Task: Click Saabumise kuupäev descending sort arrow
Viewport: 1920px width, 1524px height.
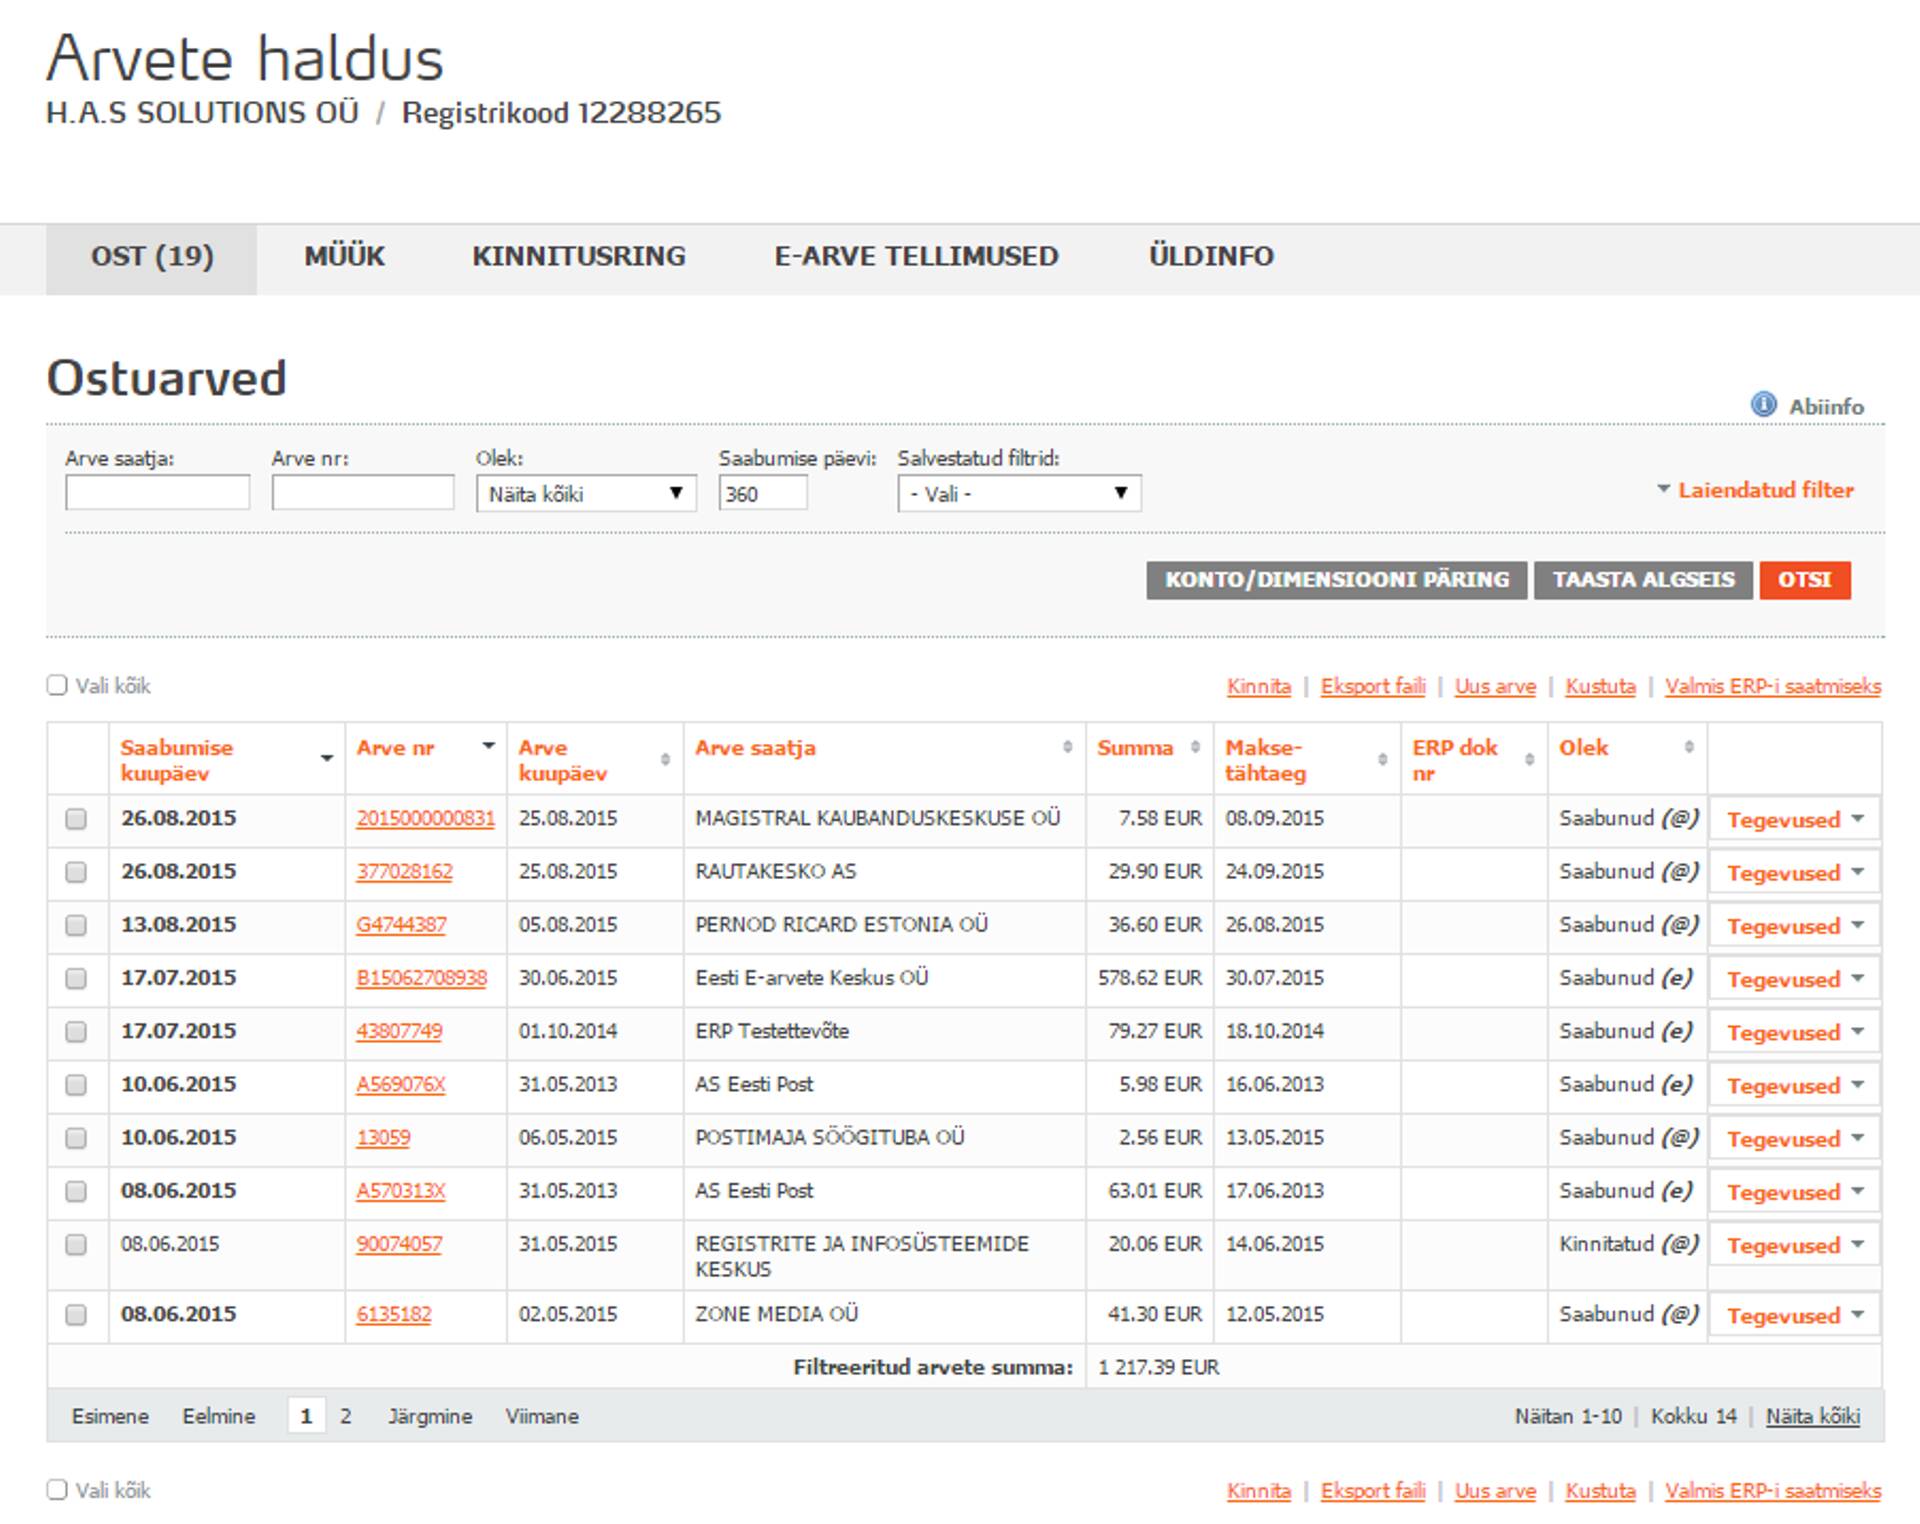Action: (x=326, y=759)
